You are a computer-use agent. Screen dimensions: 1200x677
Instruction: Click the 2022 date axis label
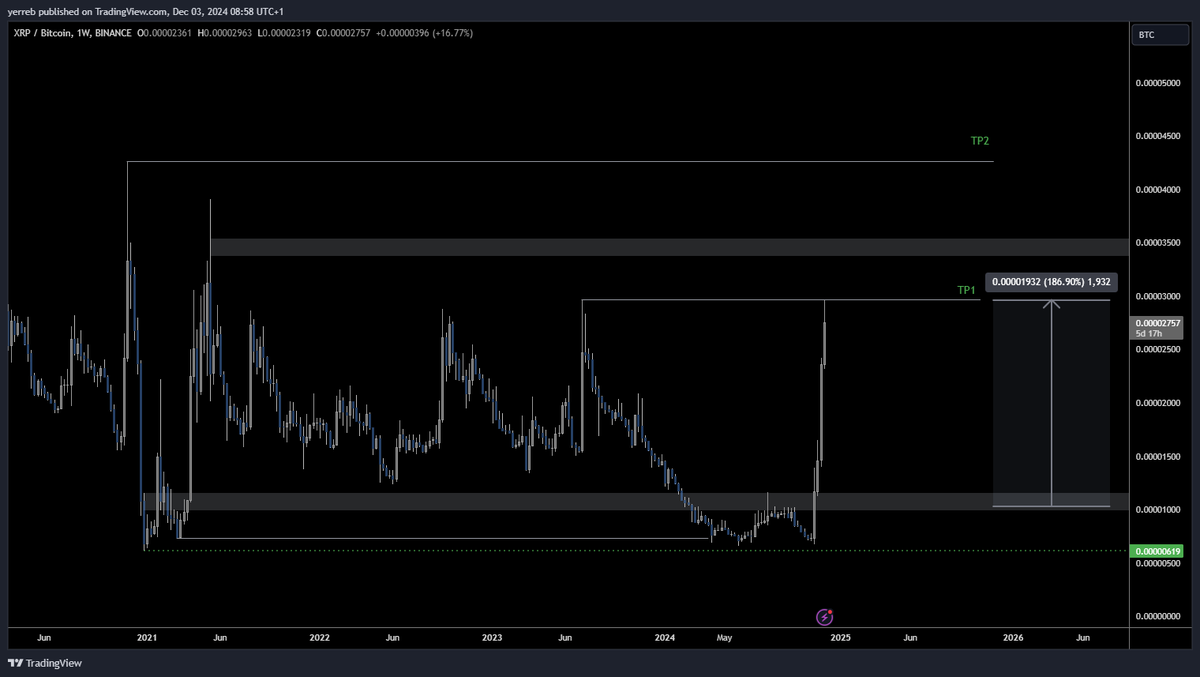[320, 637]
